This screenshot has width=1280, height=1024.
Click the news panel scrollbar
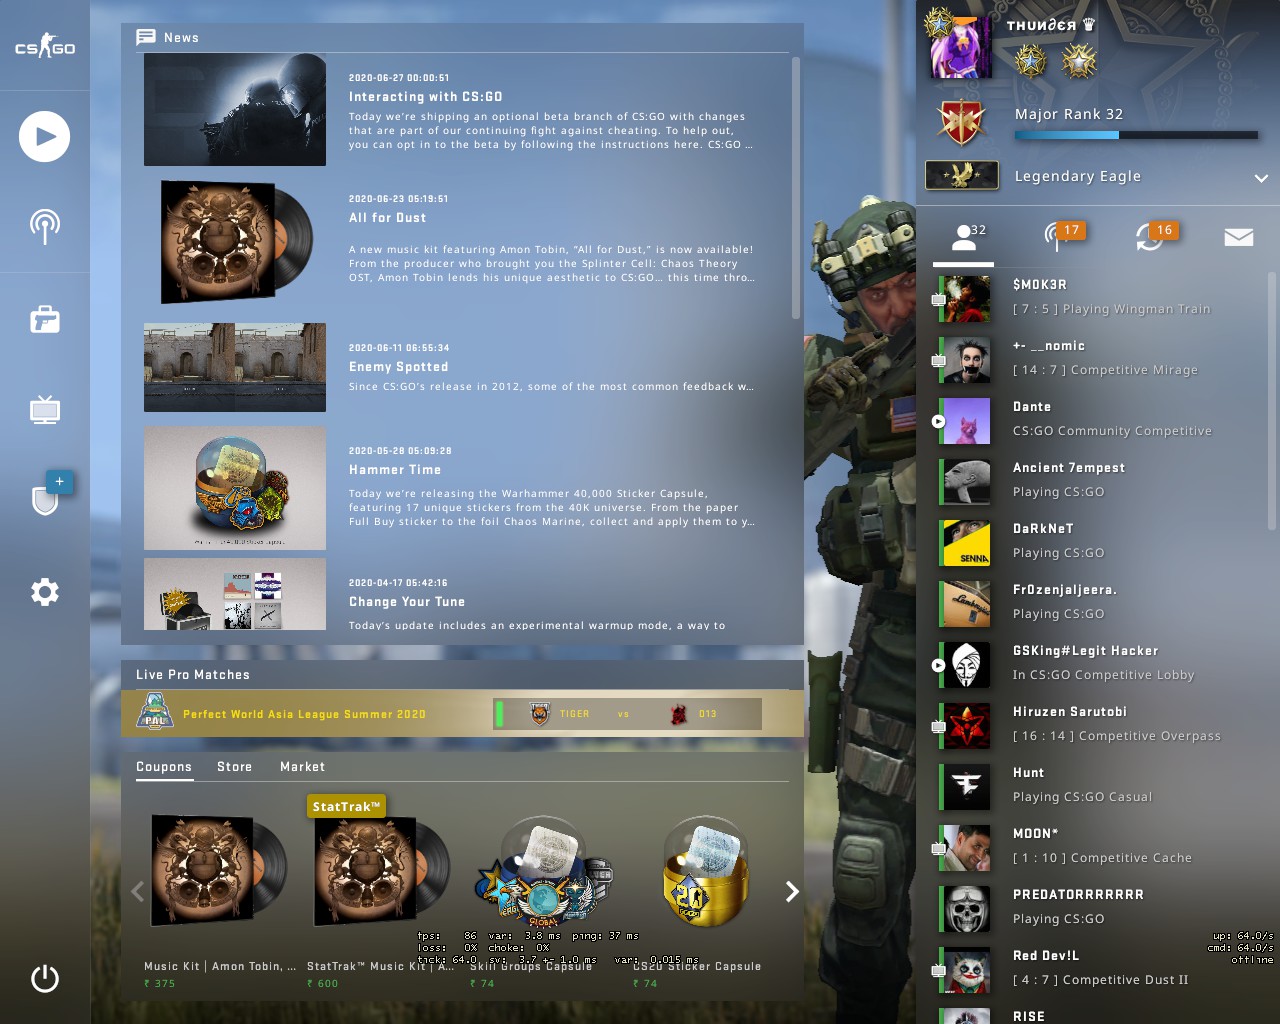[796, 188]
